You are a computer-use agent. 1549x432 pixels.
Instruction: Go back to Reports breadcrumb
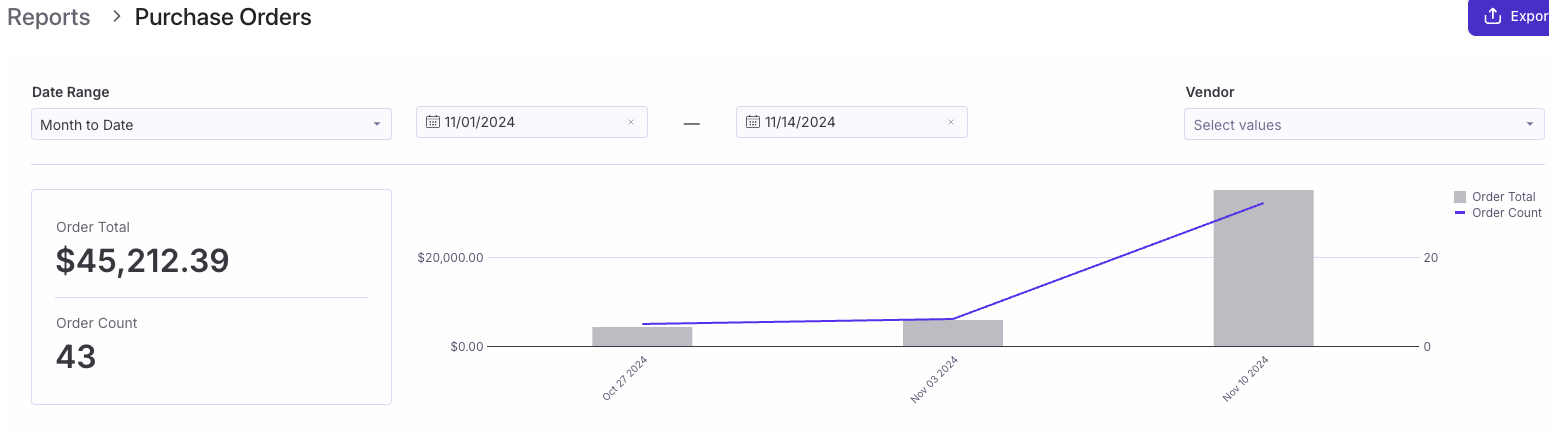49,17
